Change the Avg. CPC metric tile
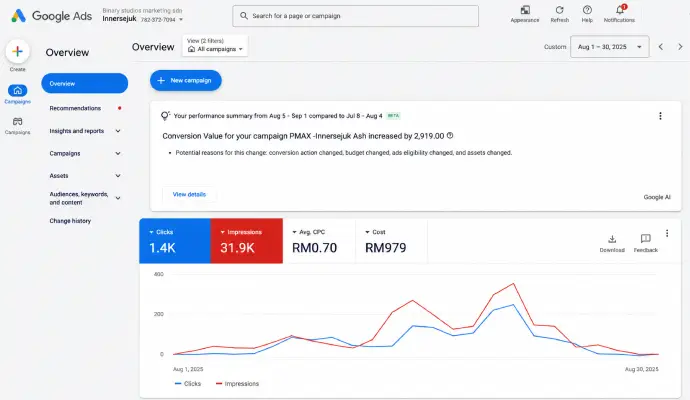690x400 pixels. click(x=319, y=241)
